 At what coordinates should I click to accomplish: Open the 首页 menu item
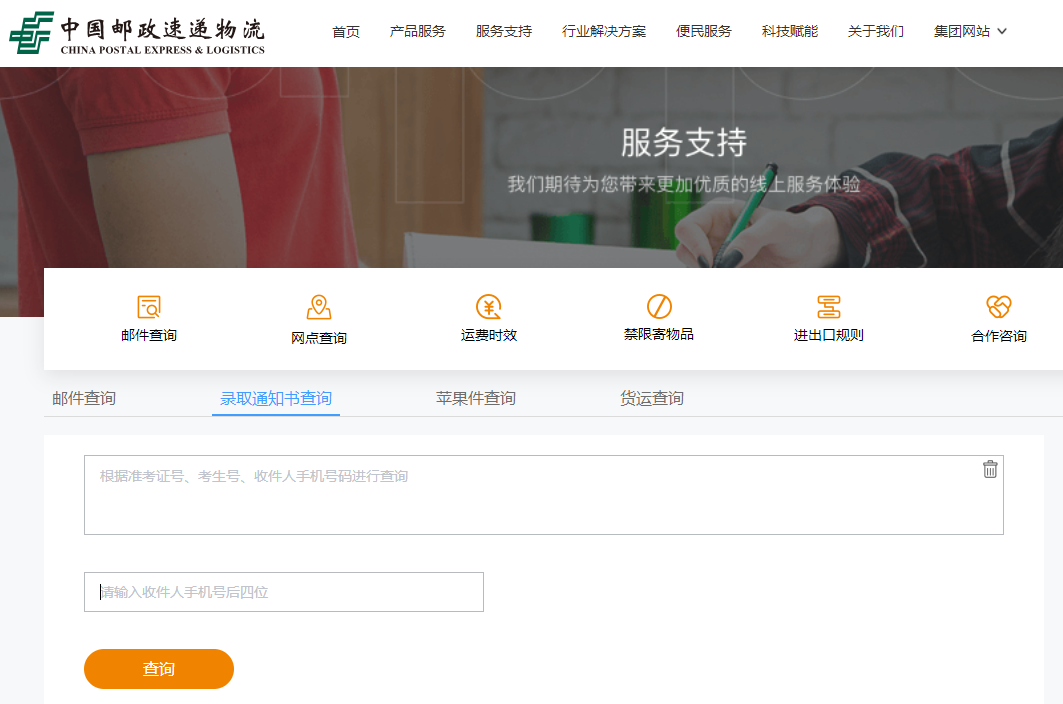[x=346, y=32]
